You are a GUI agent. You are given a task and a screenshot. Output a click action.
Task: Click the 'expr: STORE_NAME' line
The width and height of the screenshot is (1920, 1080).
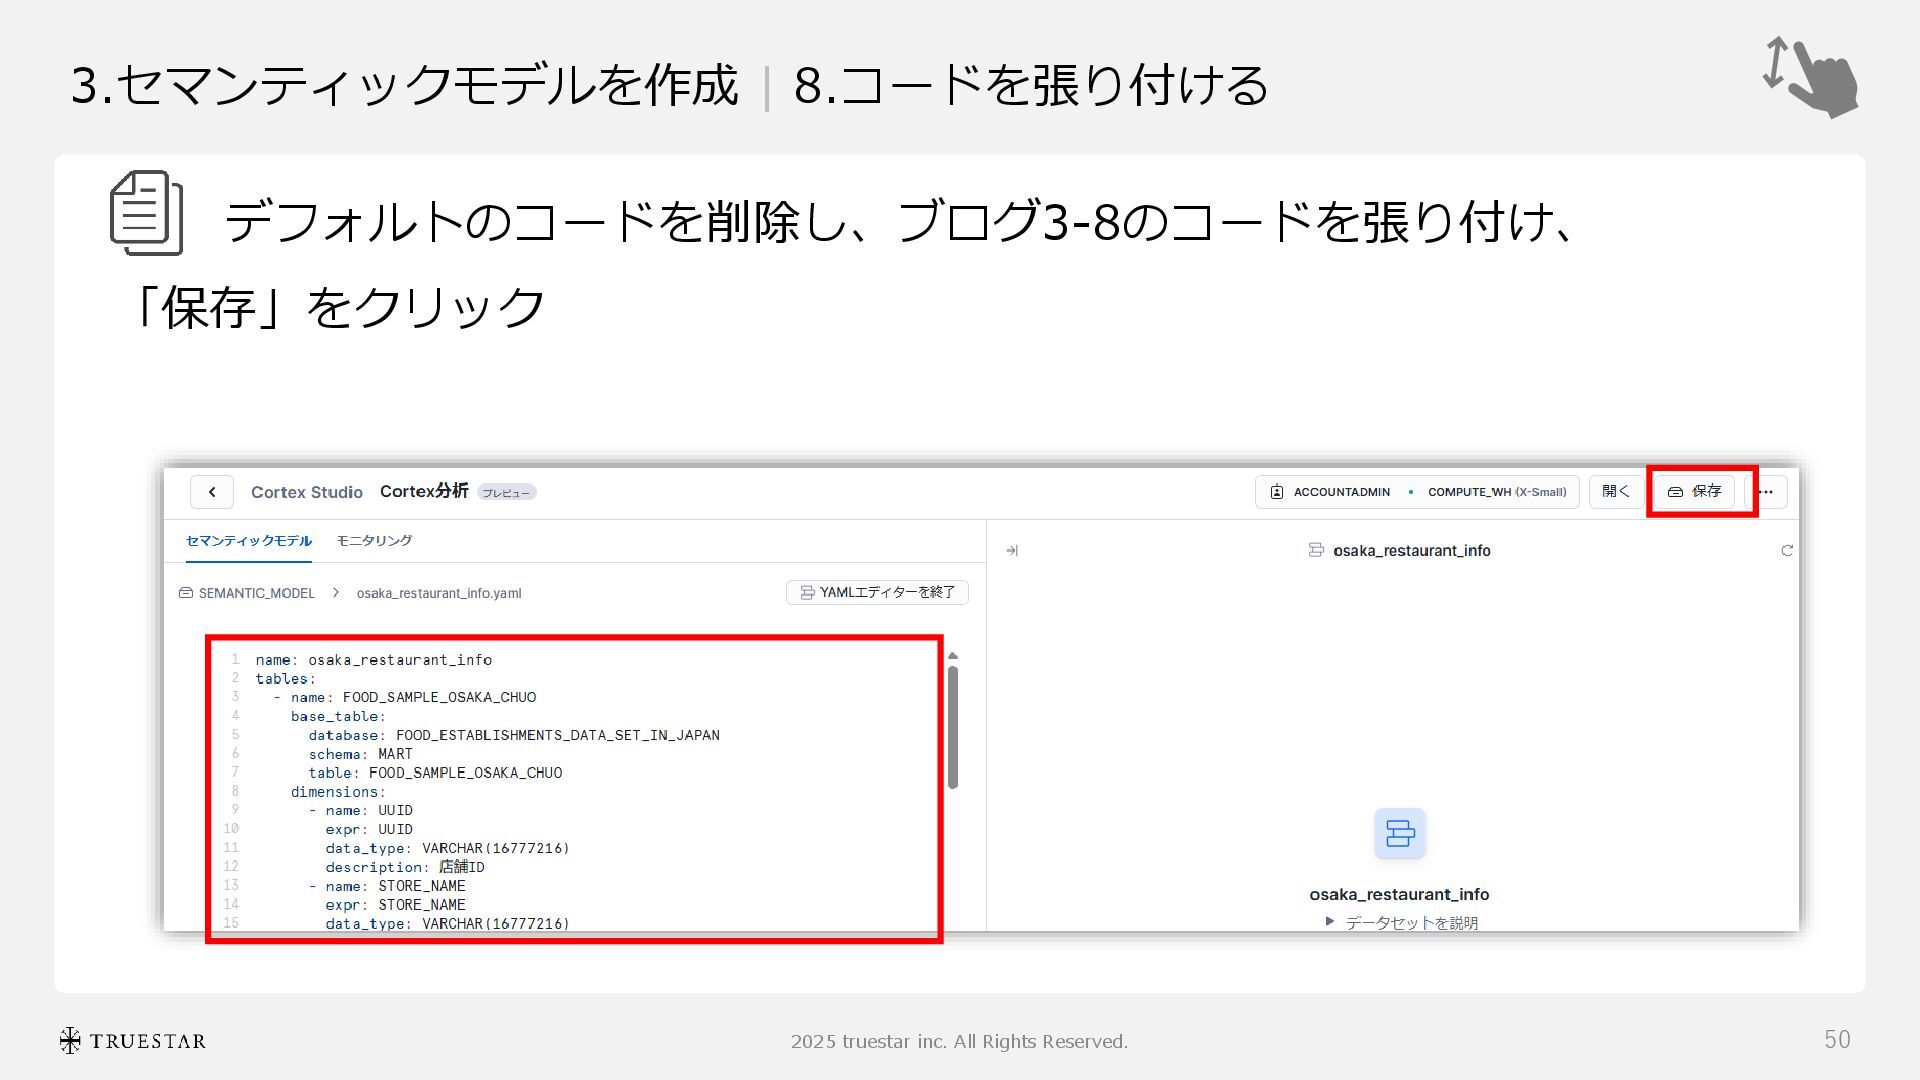tap(395, 905)
